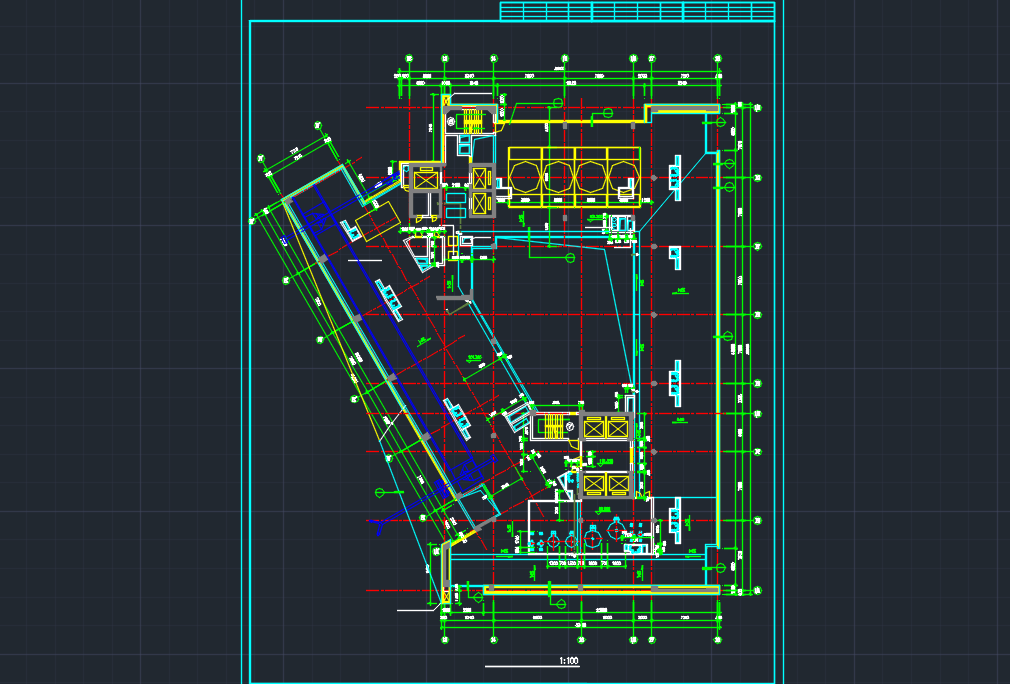1010x684 pixels.
Task: Select the yellow staircase beside the lower elevators
Action: click(x=554, y=426)
